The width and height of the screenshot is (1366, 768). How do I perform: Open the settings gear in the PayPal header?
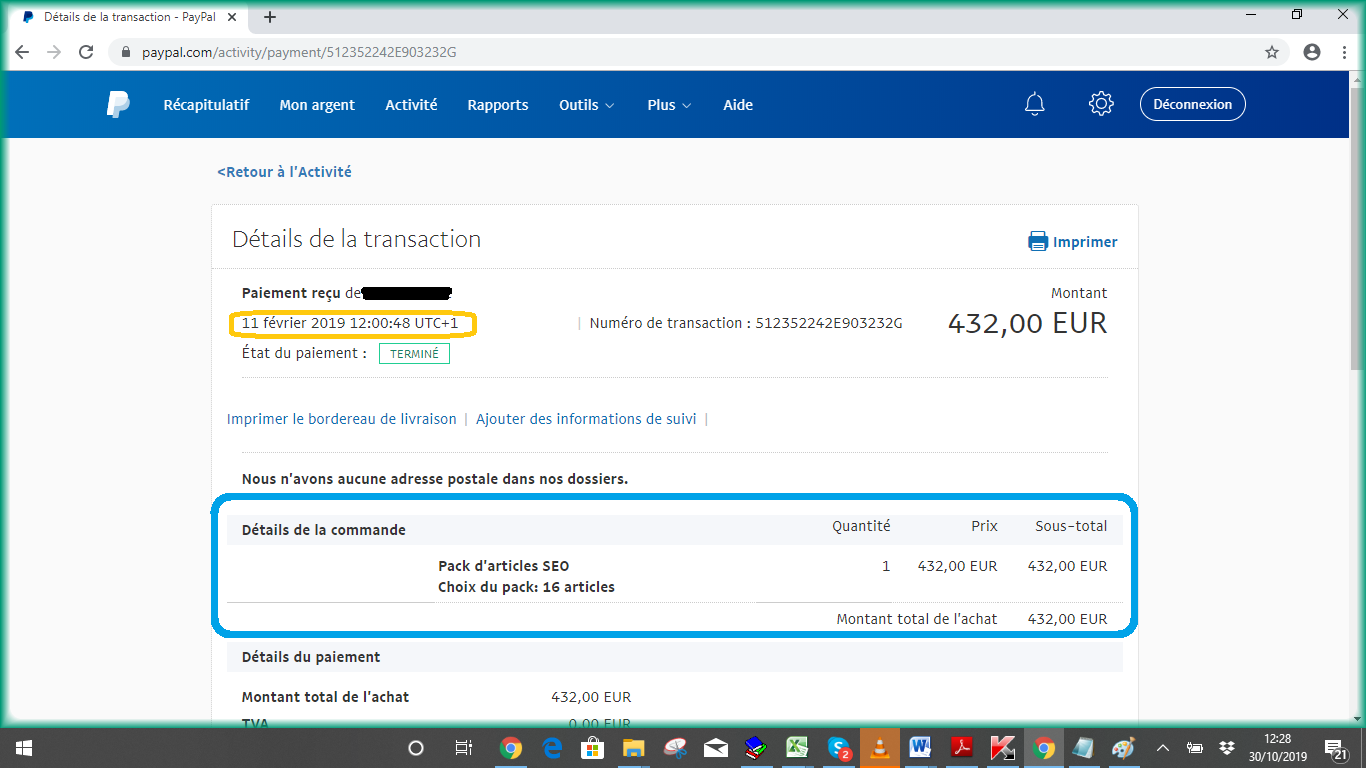1101,104
